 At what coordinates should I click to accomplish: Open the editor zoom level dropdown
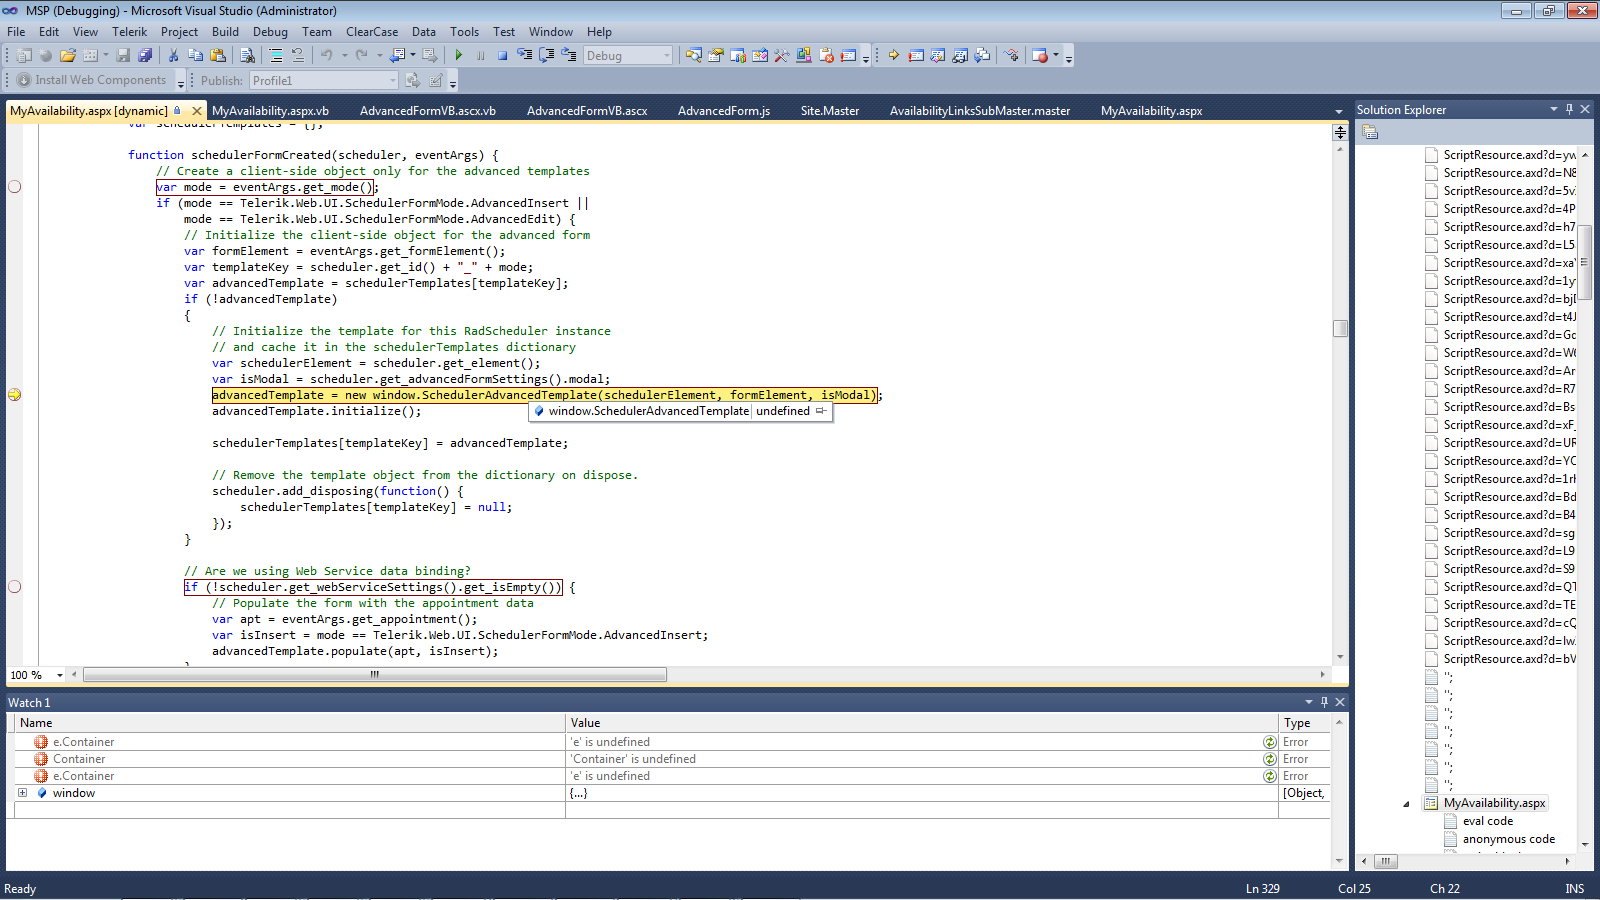[60, 675]
